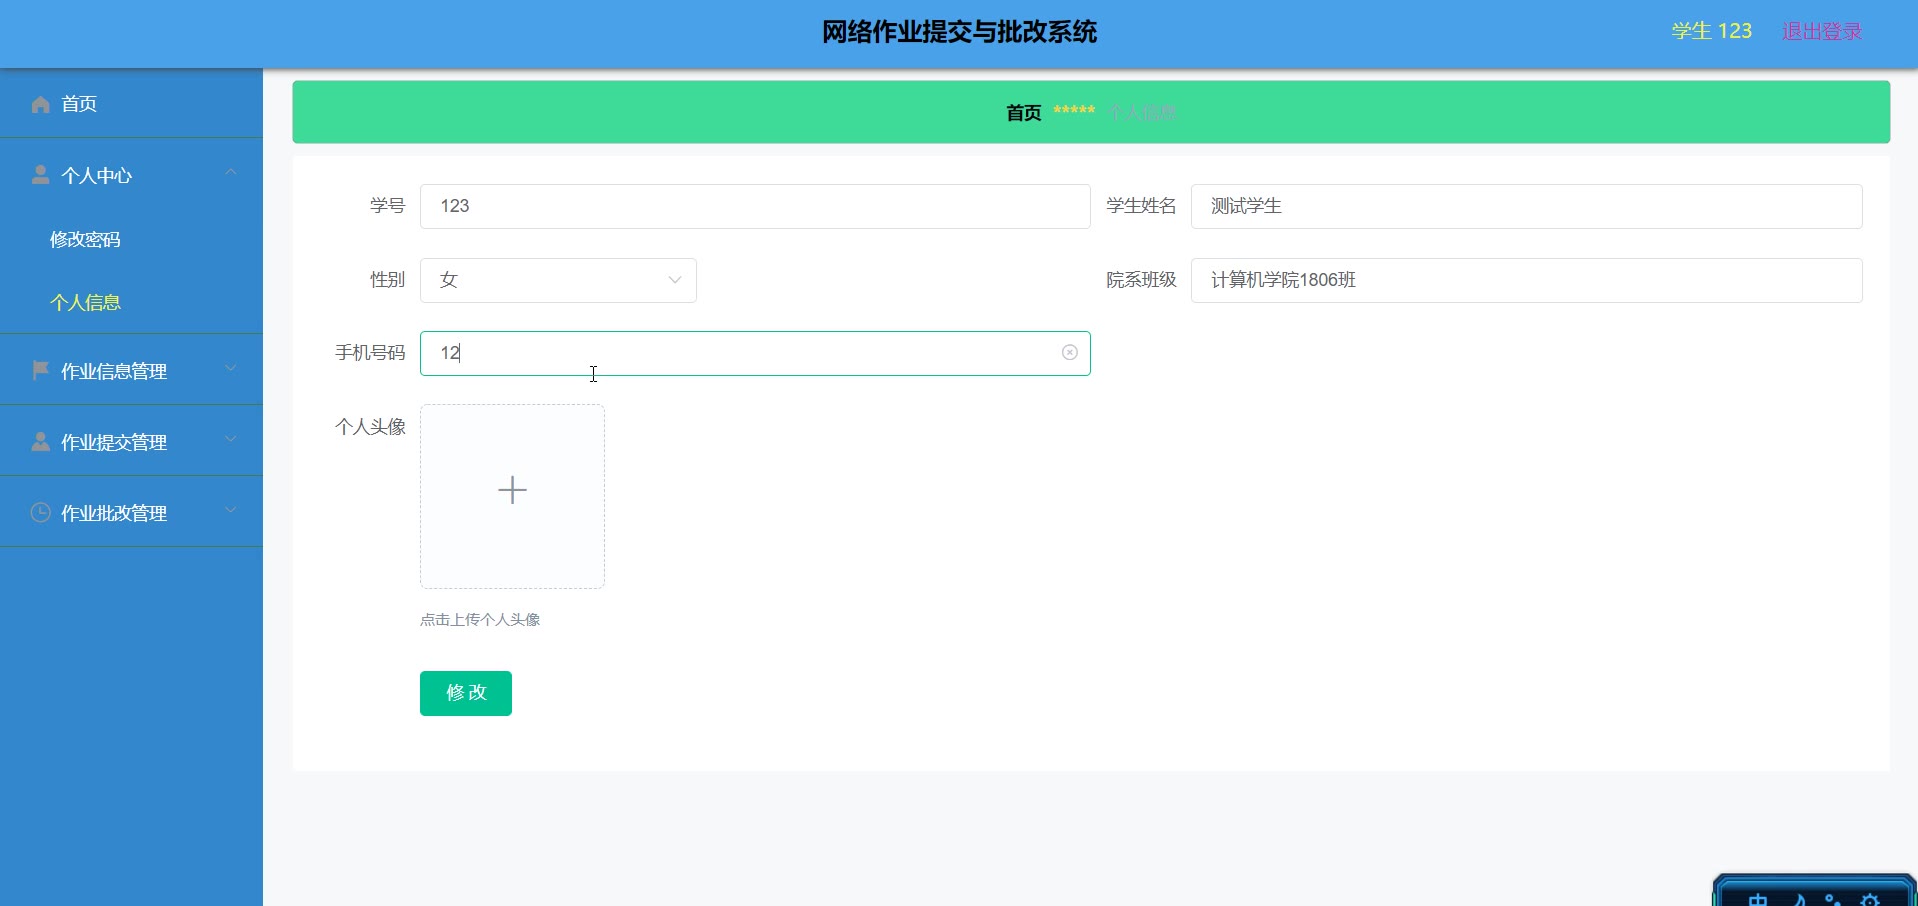Expand the 作业批改管理 submenu arrow
The image size is (1918, 906).
tap(231, 511)
